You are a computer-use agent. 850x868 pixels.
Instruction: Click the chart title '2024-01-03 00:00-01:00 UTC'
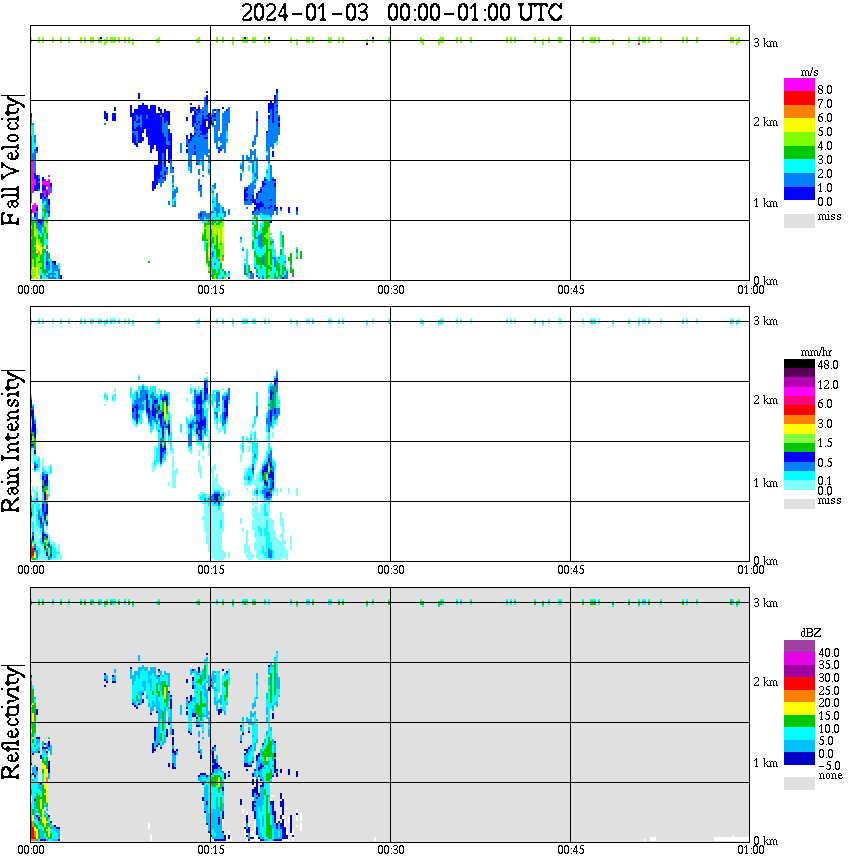[402, 12]
